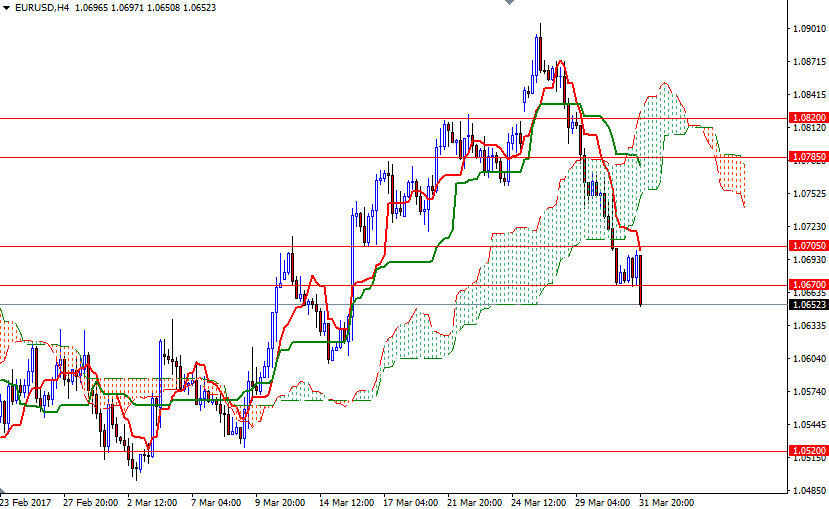Select the 1.06700 red price level label
Viewport: 829px width, 509px height.
[808, 285]
